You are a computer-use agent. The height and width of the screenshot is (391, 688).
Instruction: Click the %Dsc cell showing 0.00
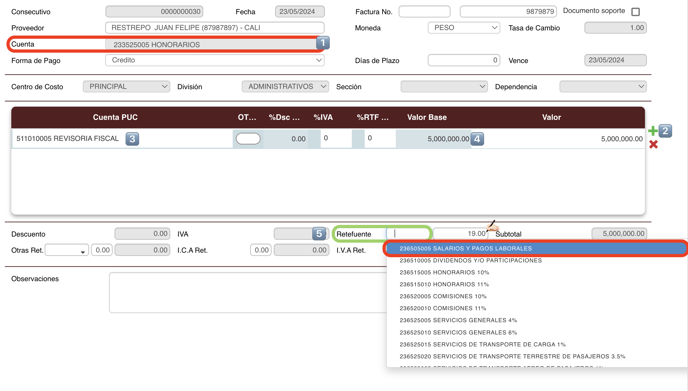point(286,139)
